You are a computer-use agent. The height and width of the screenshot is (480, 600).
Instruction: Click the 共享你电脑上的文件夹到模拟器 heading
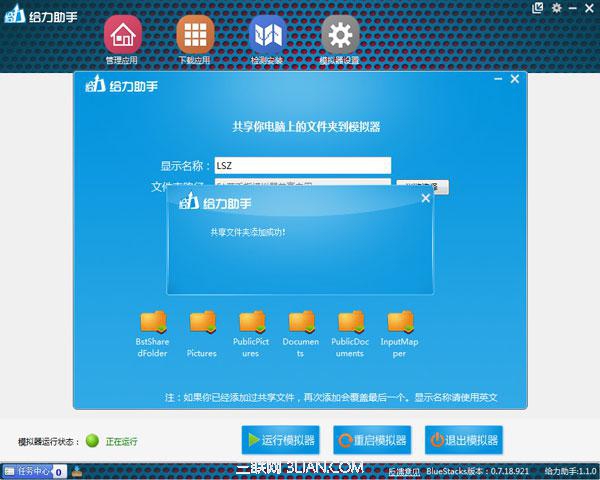pyautogui.click(x=306, y=127)
